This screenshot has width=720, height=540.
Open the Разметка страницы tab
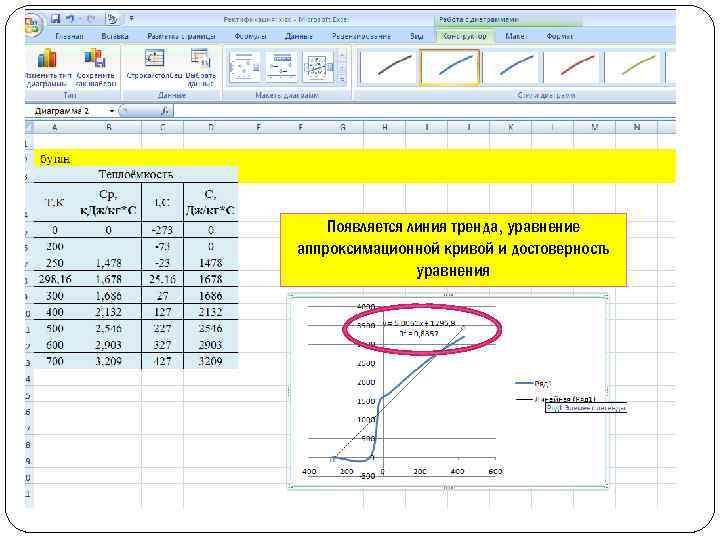click(181, 36)
